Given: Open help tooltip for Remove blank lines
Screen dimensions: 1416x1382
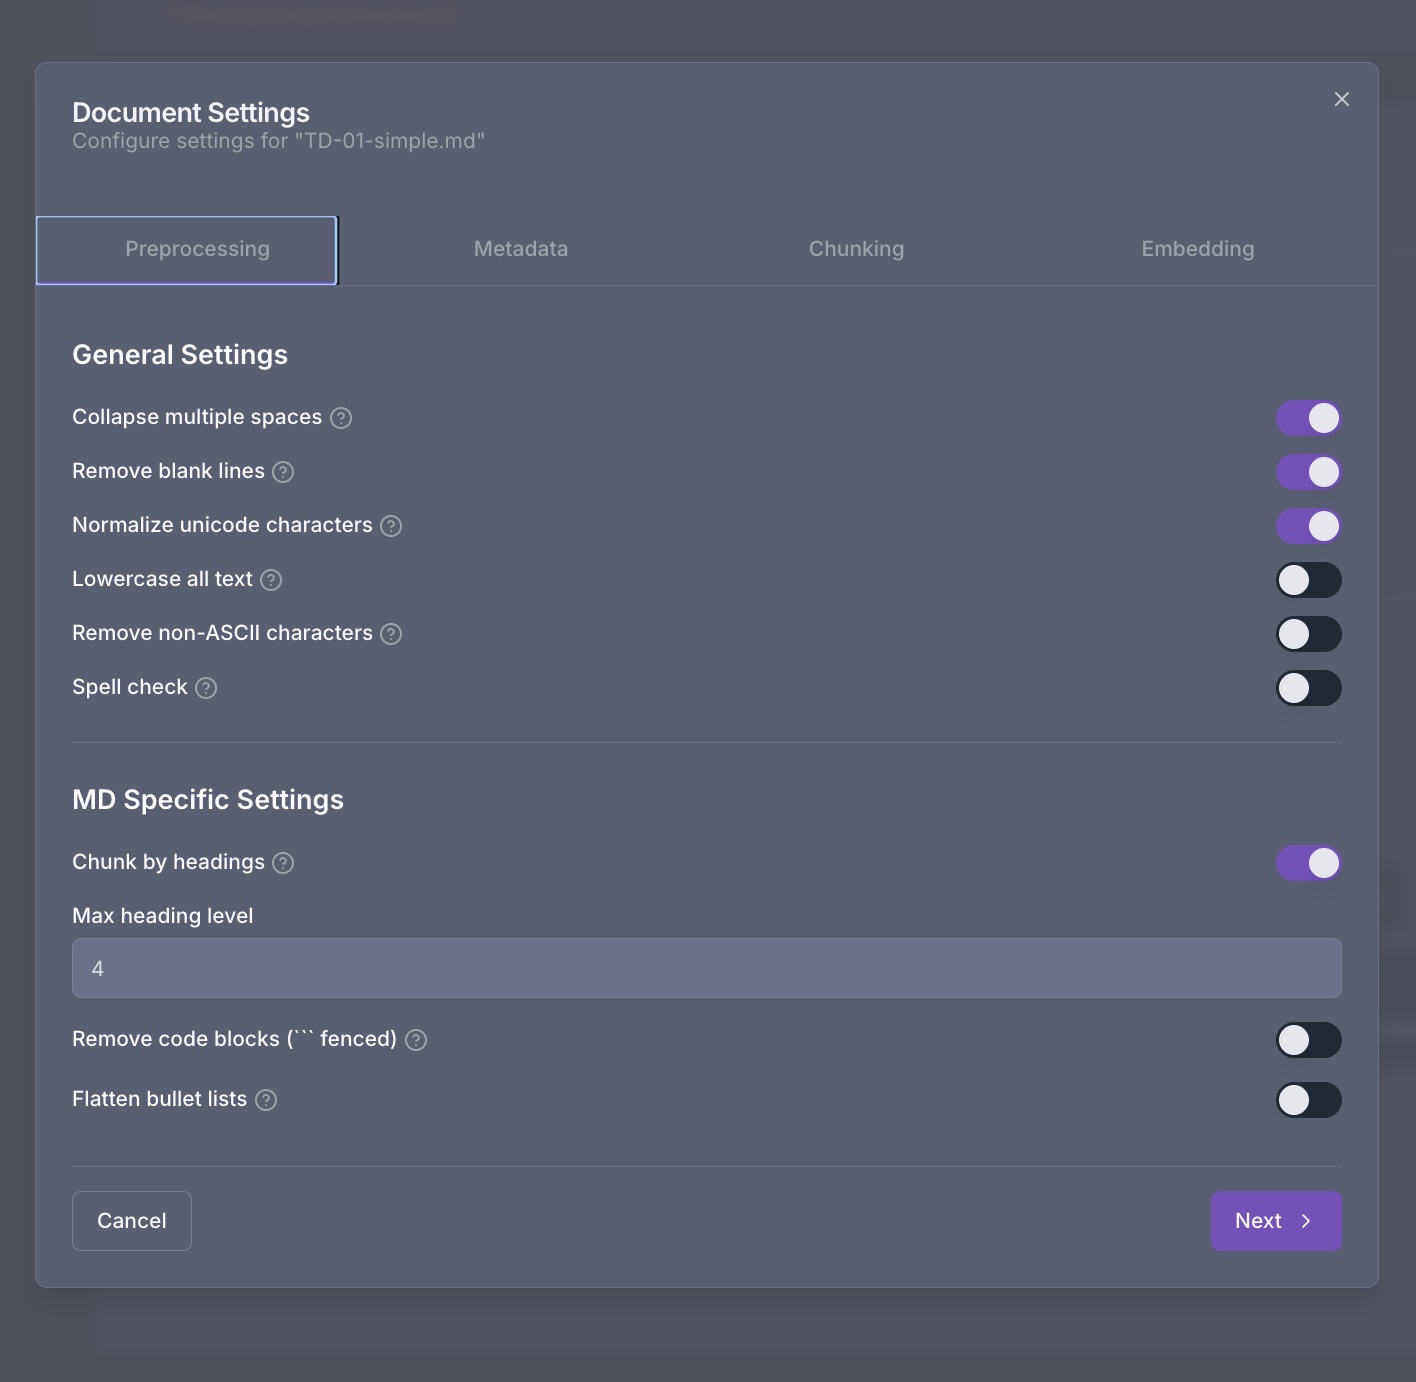Looking at the screenshot, I should point(283,472).
